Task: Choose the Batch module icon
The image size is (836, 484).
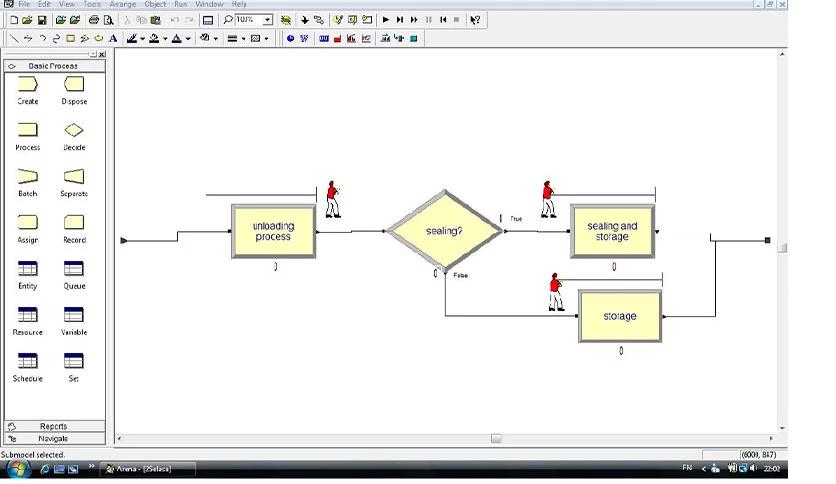Action: point(28,177)
